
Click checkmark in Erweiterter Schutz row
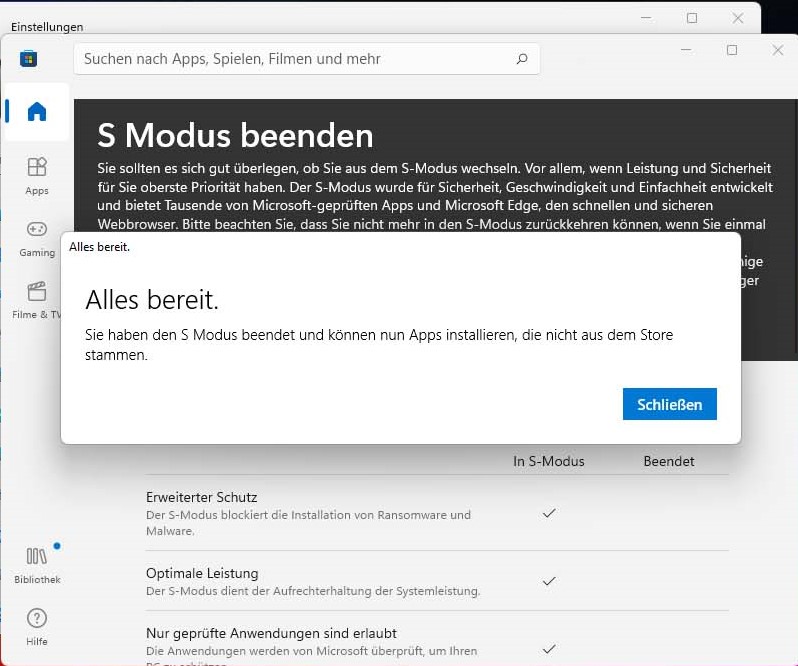click(549, 513)
